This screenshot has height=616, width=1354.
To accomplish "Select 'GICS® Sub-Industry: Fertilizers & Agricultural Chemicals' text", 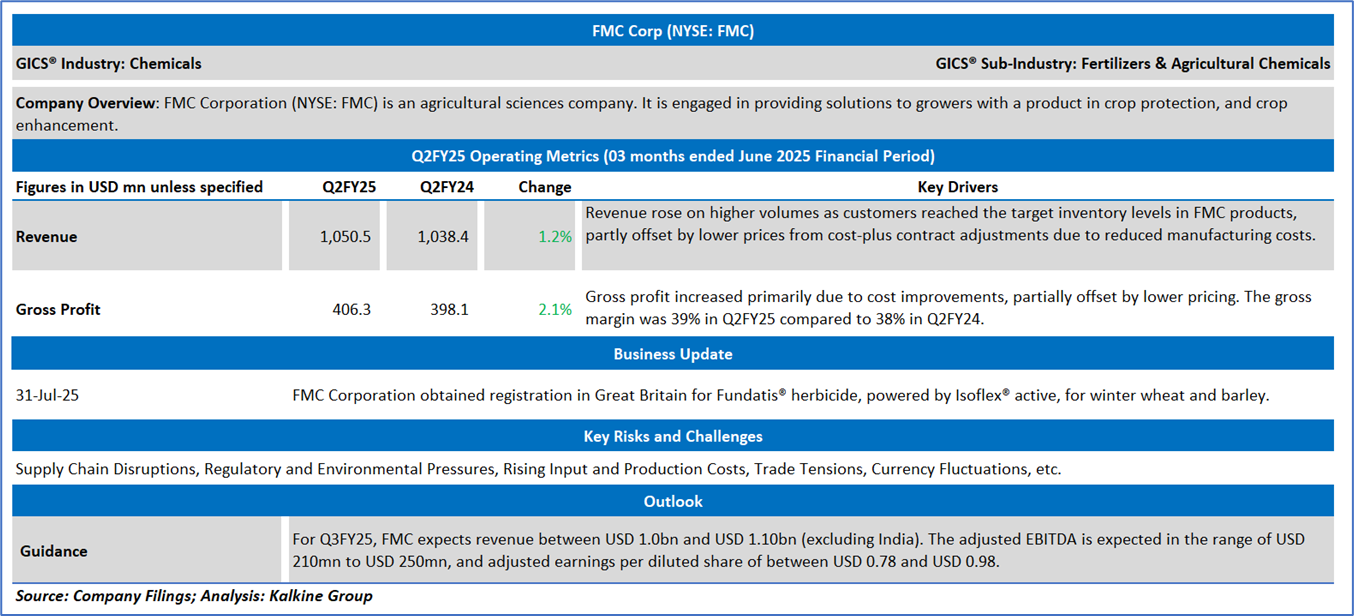I will pos(1133,64).
